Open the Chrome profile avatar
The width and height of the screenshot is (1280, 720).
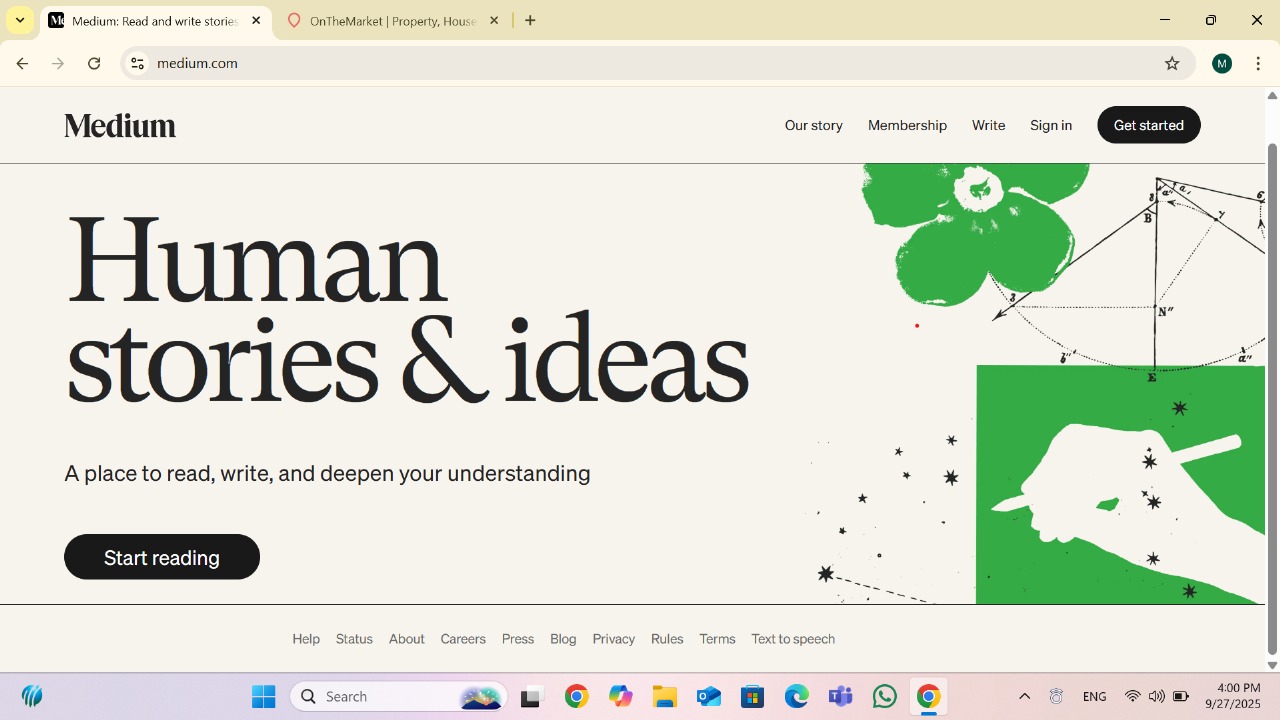pyautogui.click(x=1221, y=63)
